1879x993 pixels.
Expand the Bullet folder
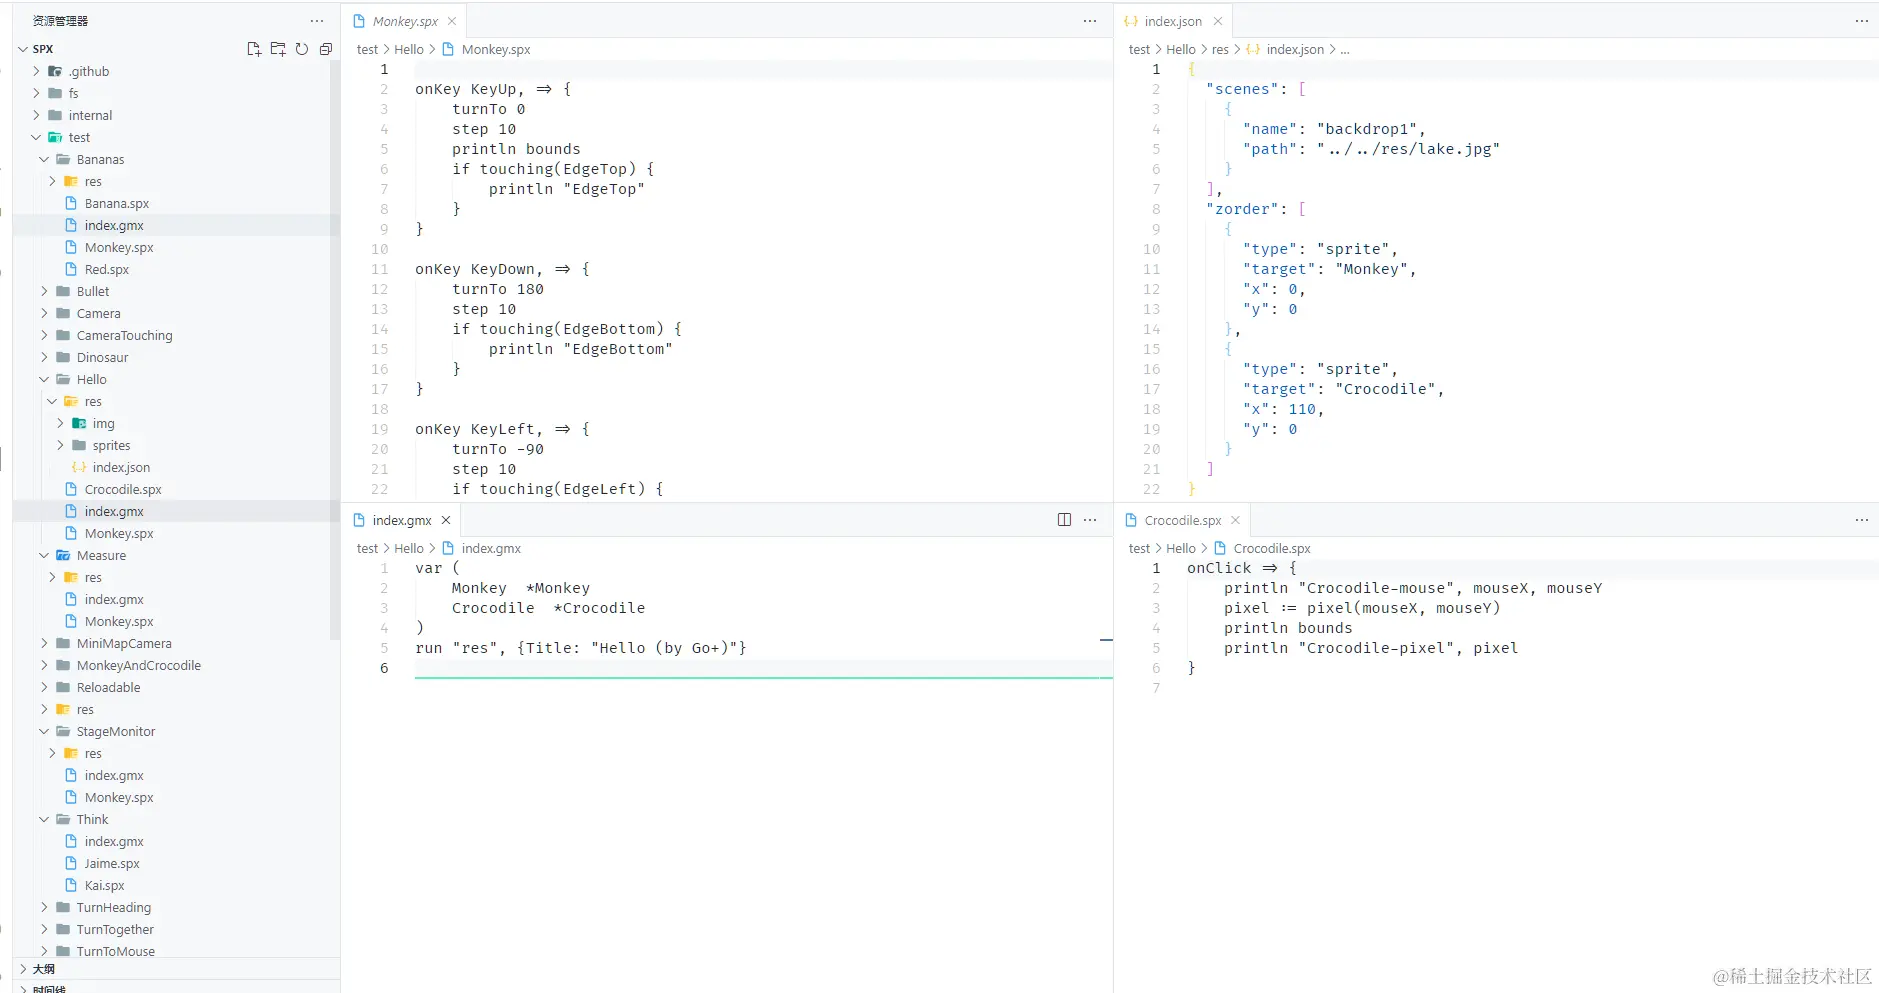point(44,291)
